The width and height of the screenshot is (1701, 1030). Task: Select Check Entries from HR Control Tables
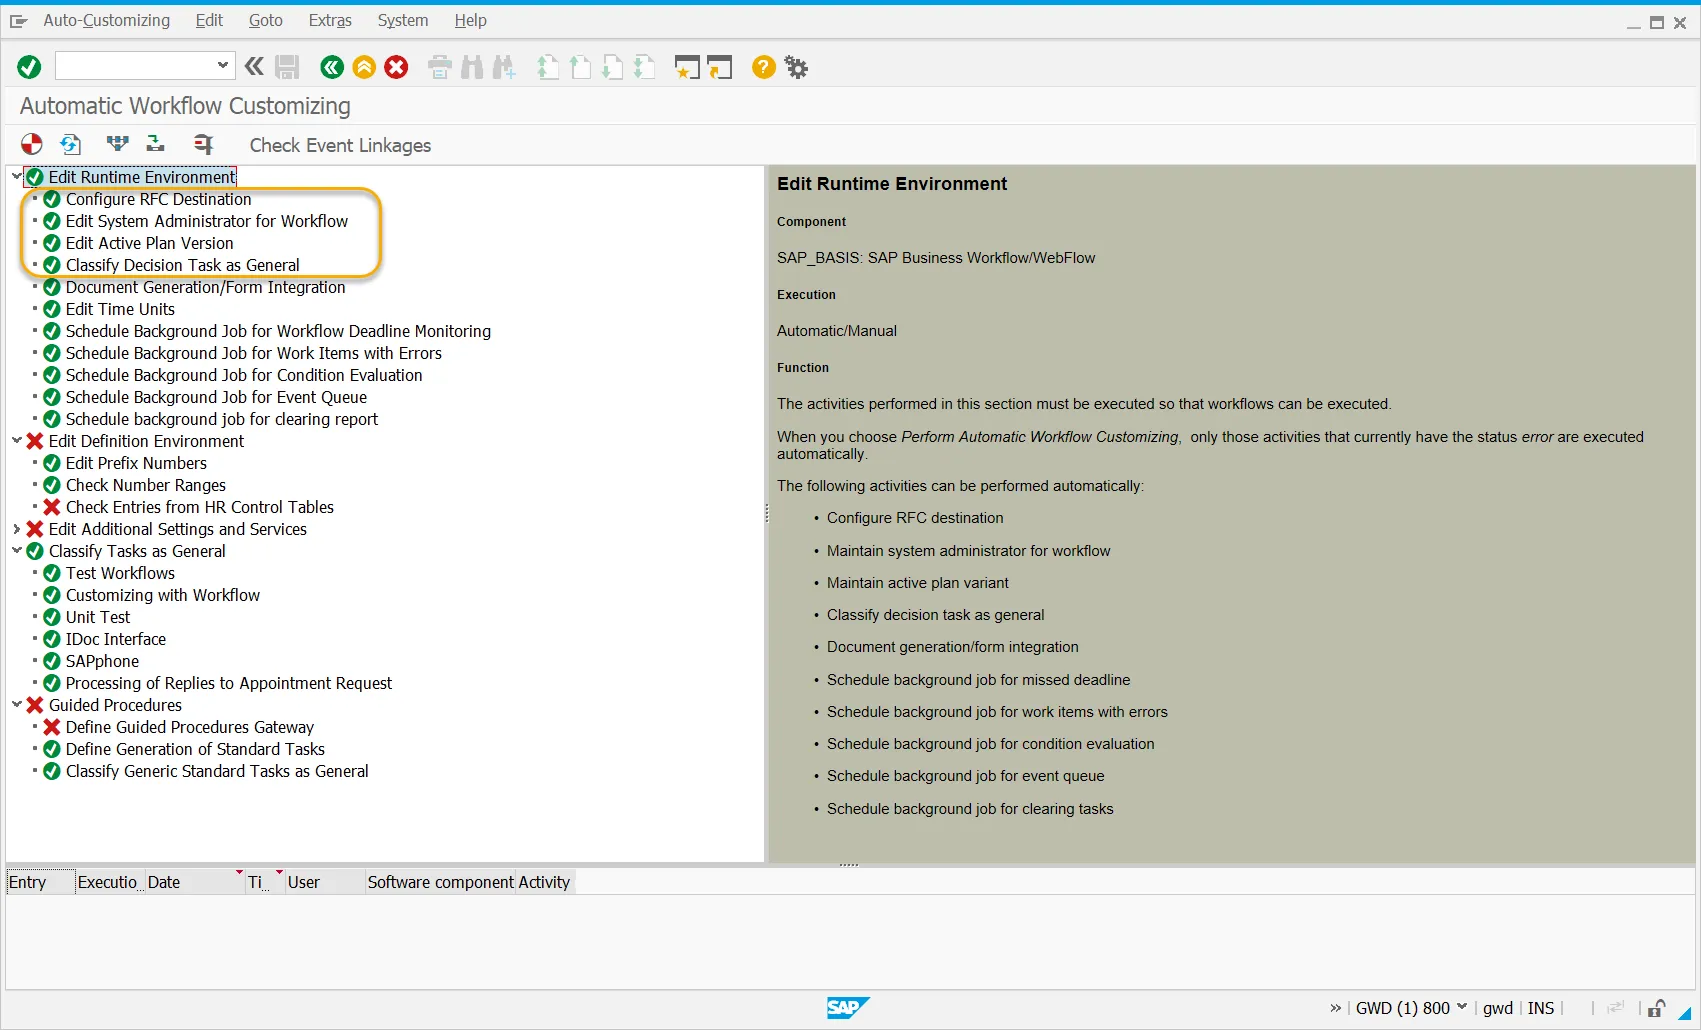[x=199, y=507]
